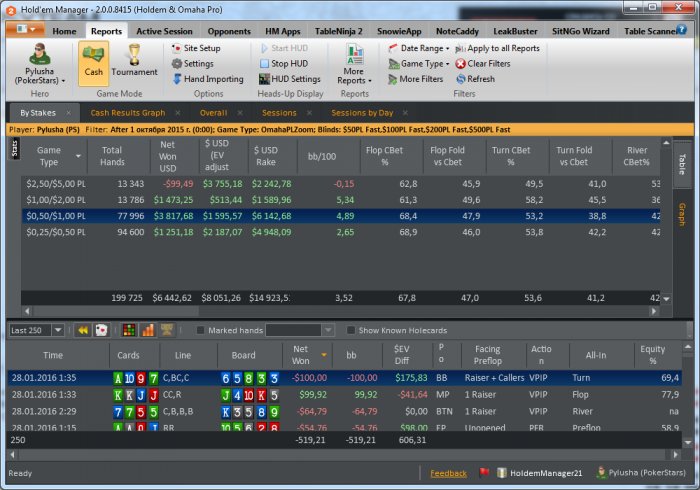The image size is (700, 490).
Task: Click the HoldemManager21 database icon
Action: (x=502, y=473)
